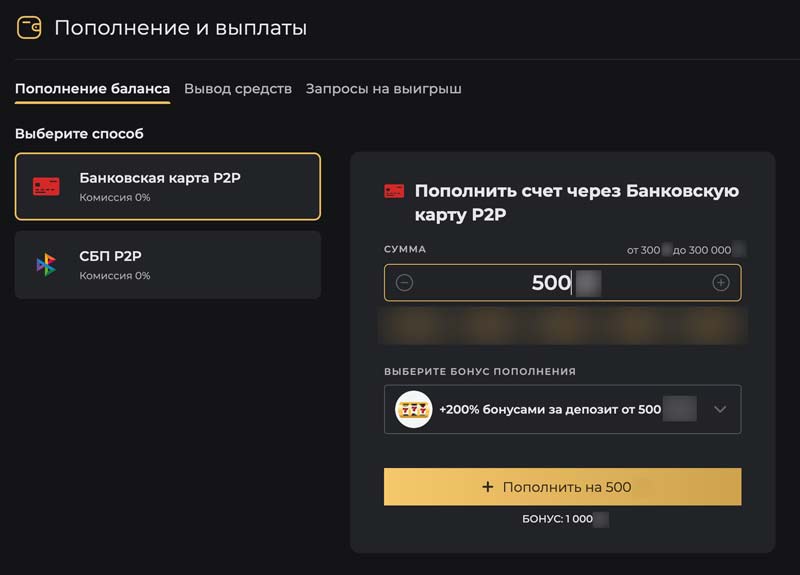Click the colorful СБП logo icon
800x575 pixels.
click(46, 265)
